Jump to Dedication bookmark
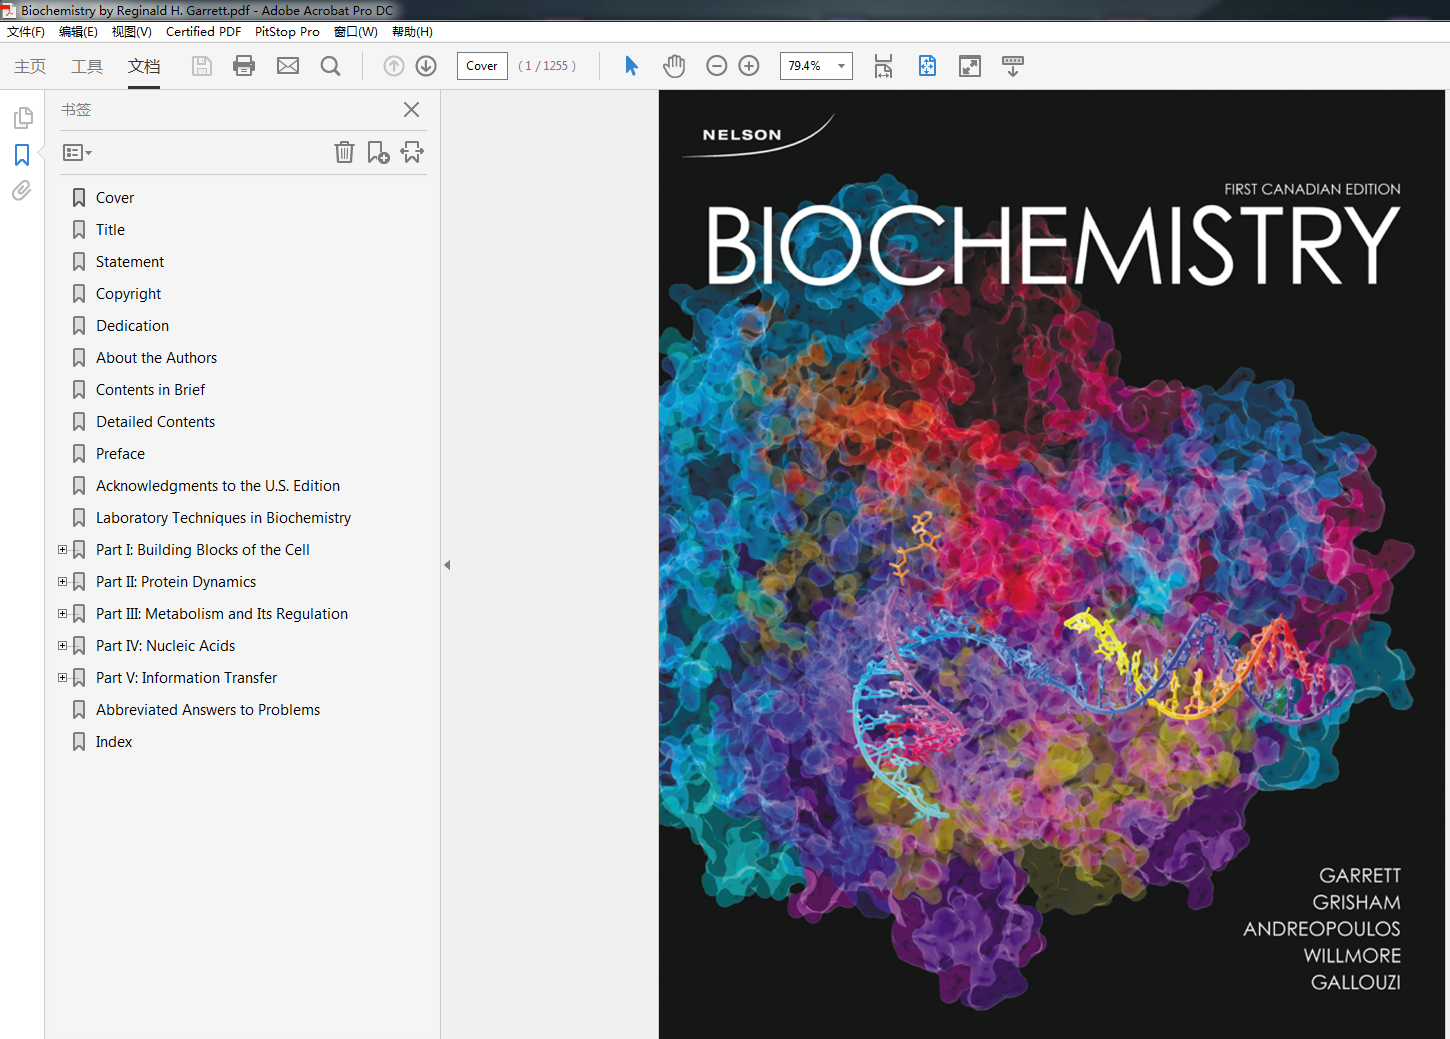The height and width of the screenshot is (1039, 1450). [x=133, y=326]
